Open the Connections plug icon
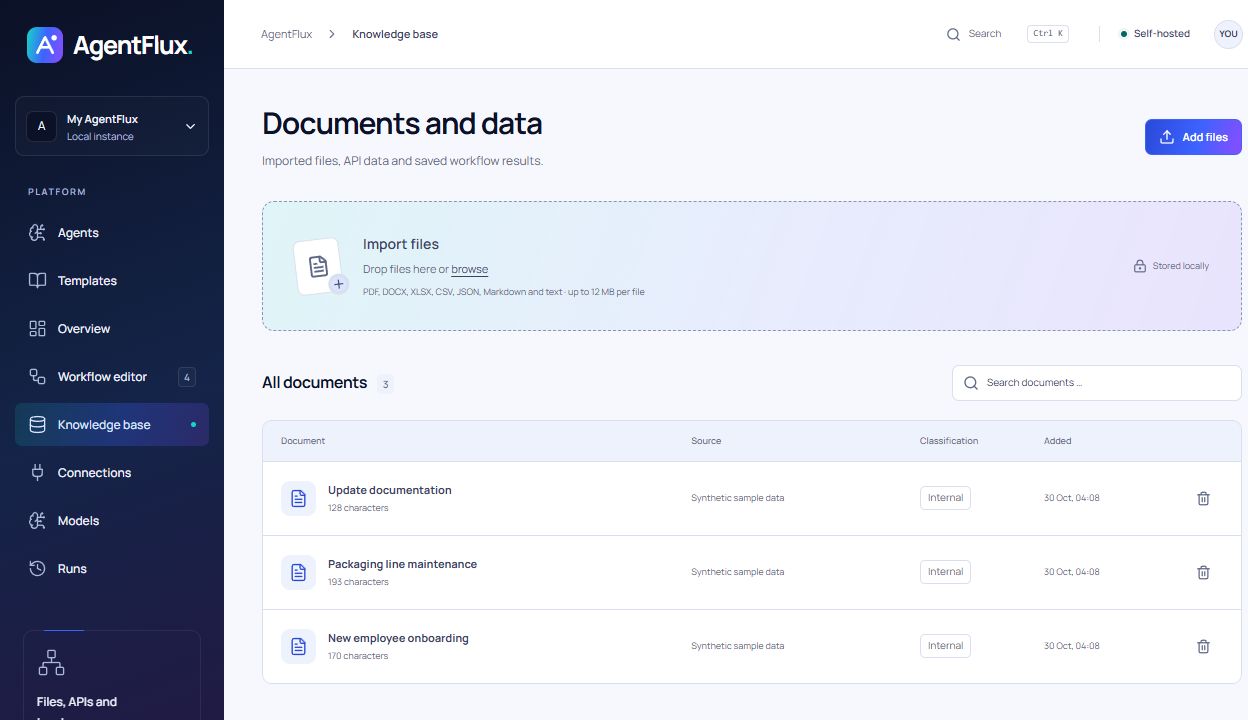The width and height of the screenshot is (1248, 720). [x=37, y=473]
